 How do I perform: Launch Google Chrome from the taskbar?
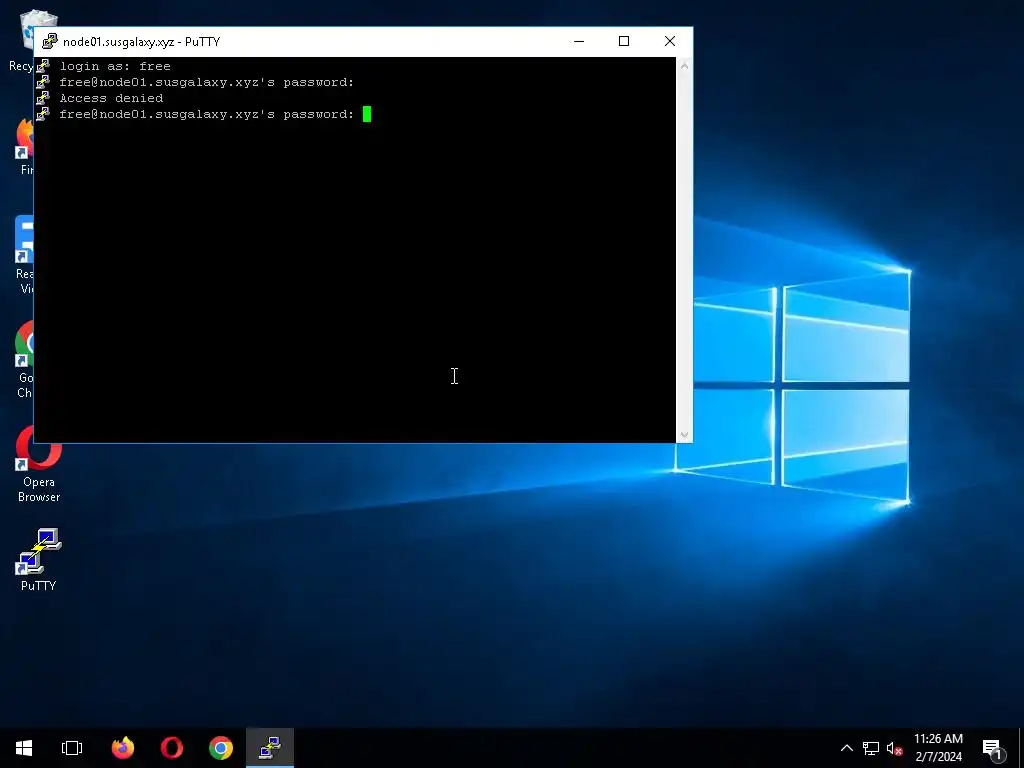(221, 748)
